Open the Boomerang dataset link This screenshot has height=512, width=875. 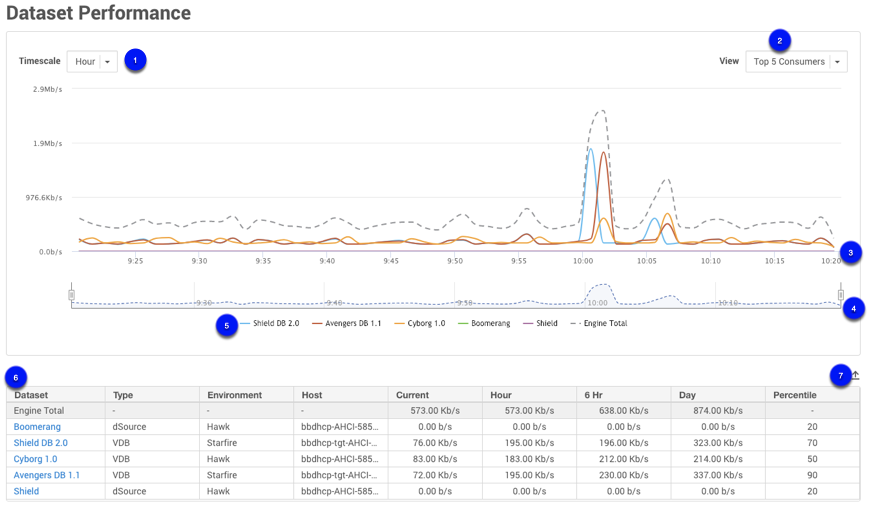(37, 427)
